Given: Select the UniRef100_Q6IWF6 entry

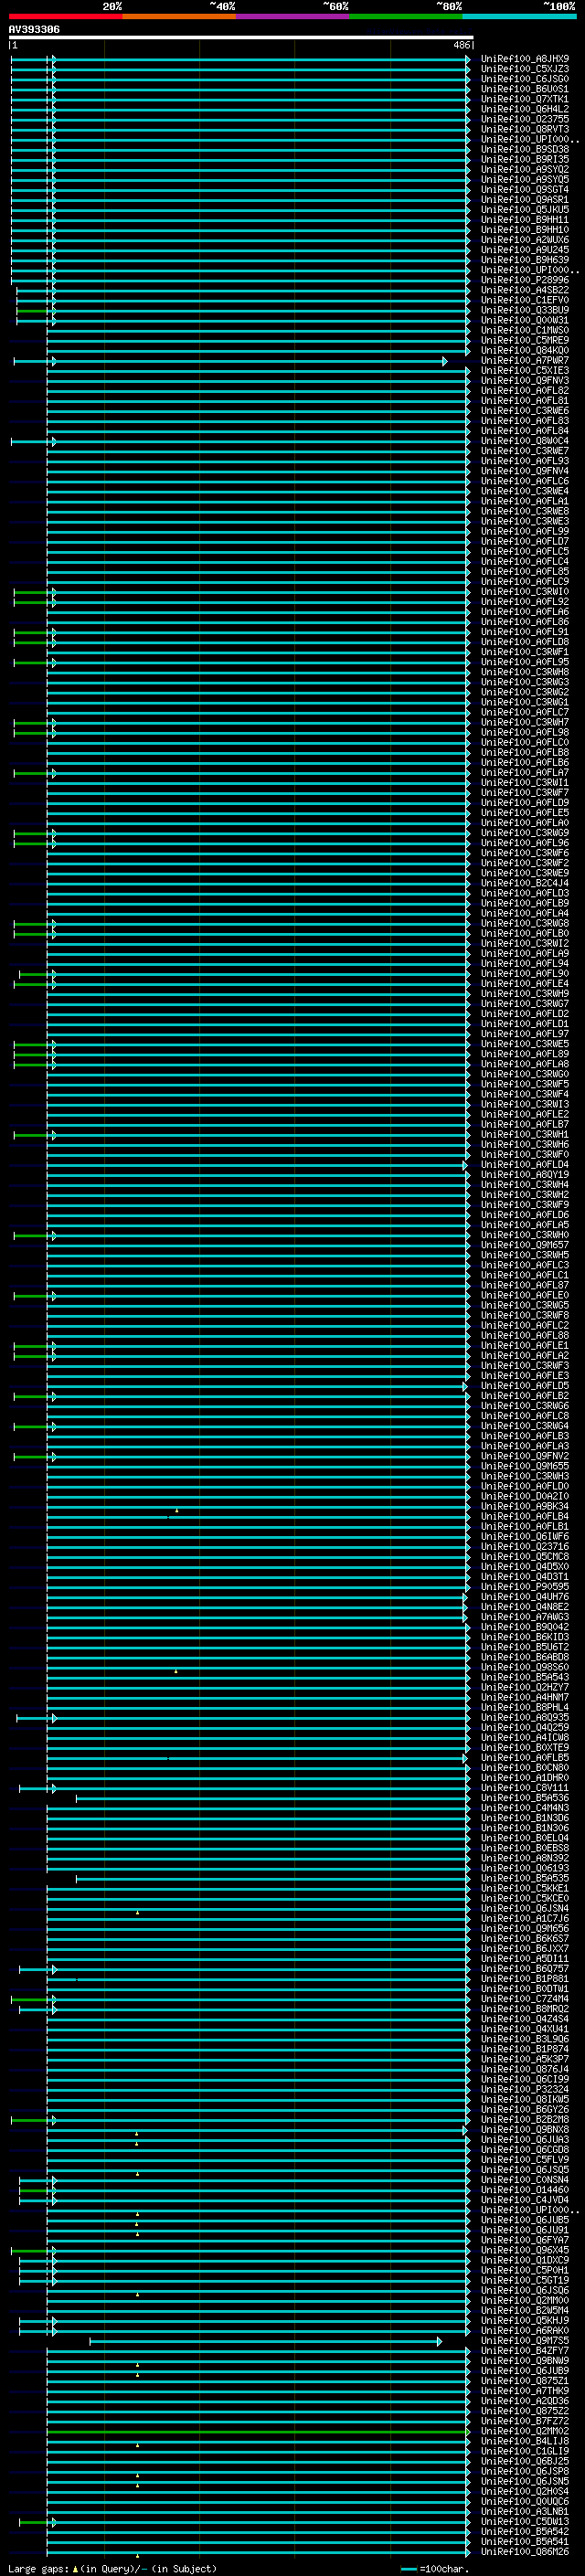Looking at the screenshot, I should pos(525,1536).
